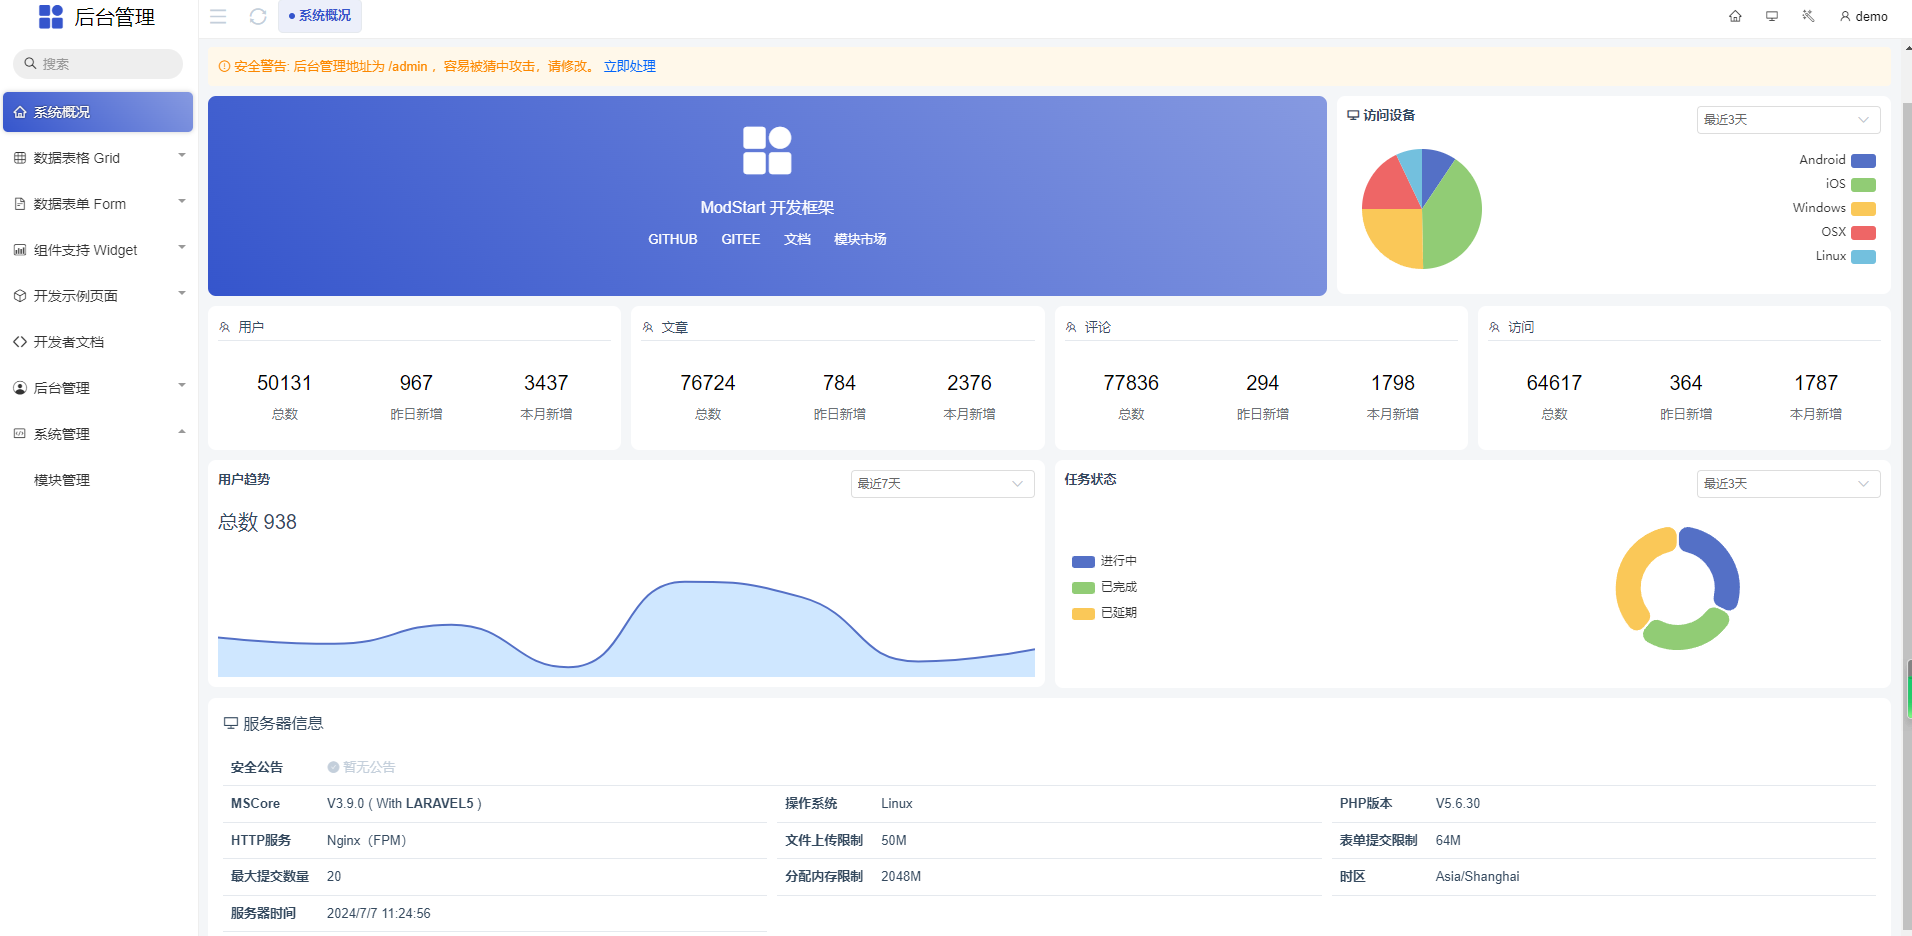The width and height of the screenshot is (1912, 936).
Task: Open 访问设备 time range dropdown
Action: tap(1788, 120)
